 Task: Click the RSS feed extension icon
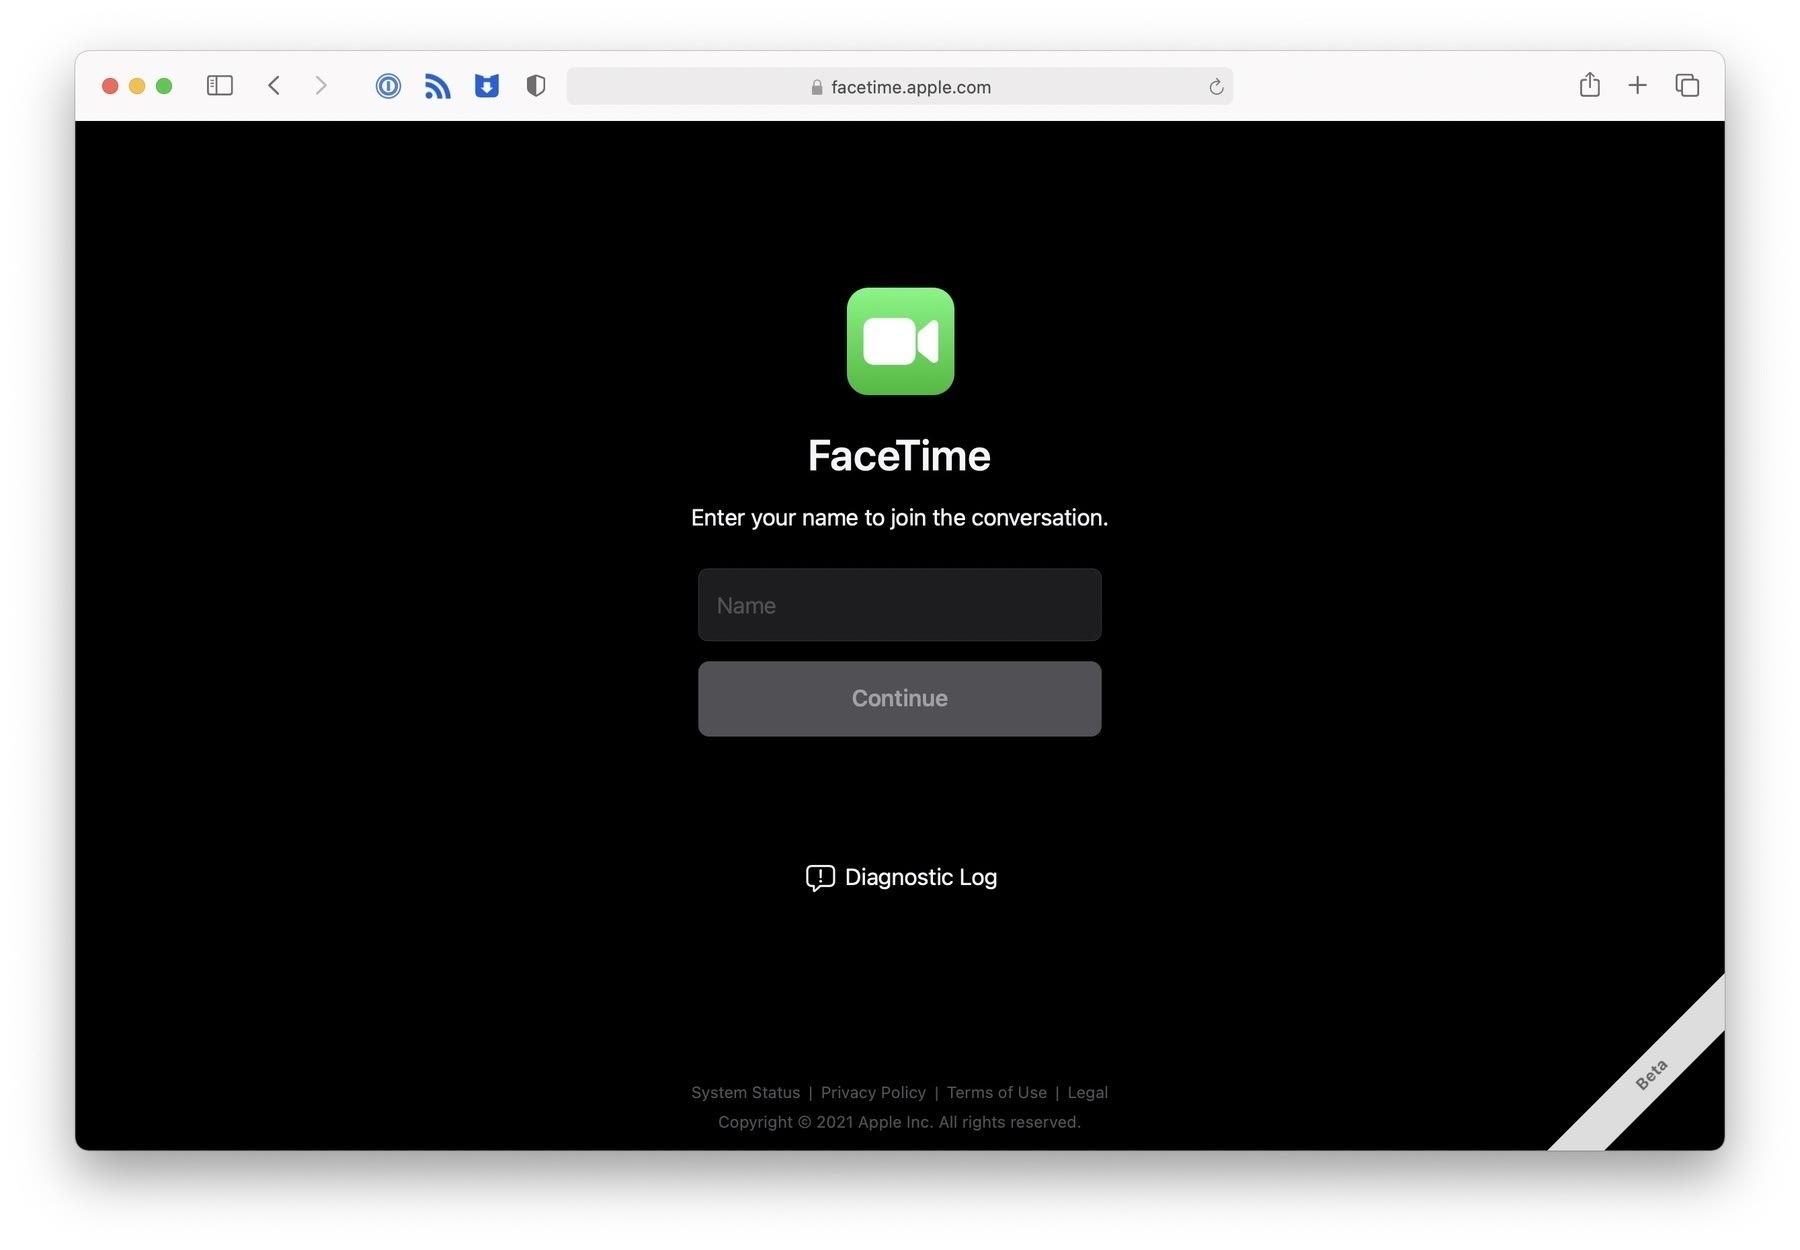pyautogui.click(x=437, y=87)
